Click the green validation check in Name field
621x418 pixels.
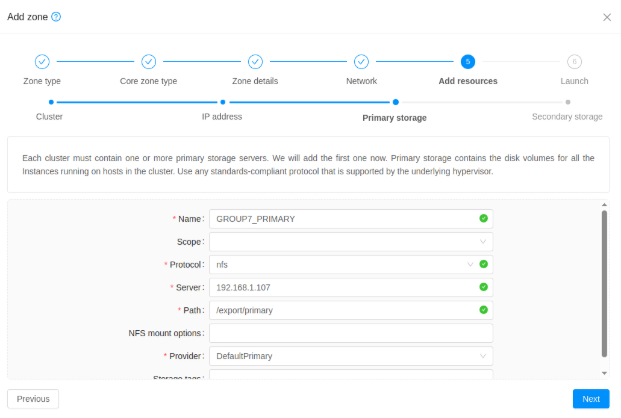[483, 218]
